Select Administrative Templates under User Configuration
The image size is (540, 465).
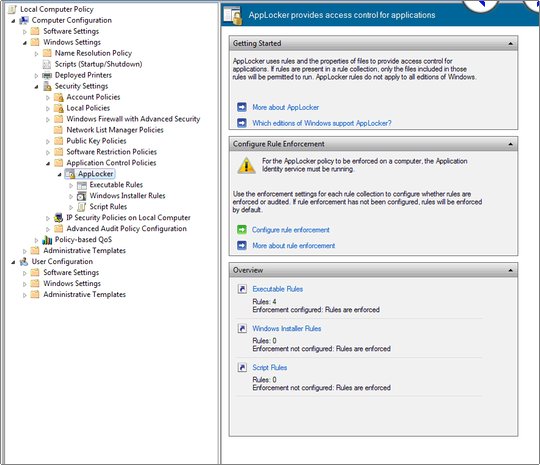pos(84,294)
